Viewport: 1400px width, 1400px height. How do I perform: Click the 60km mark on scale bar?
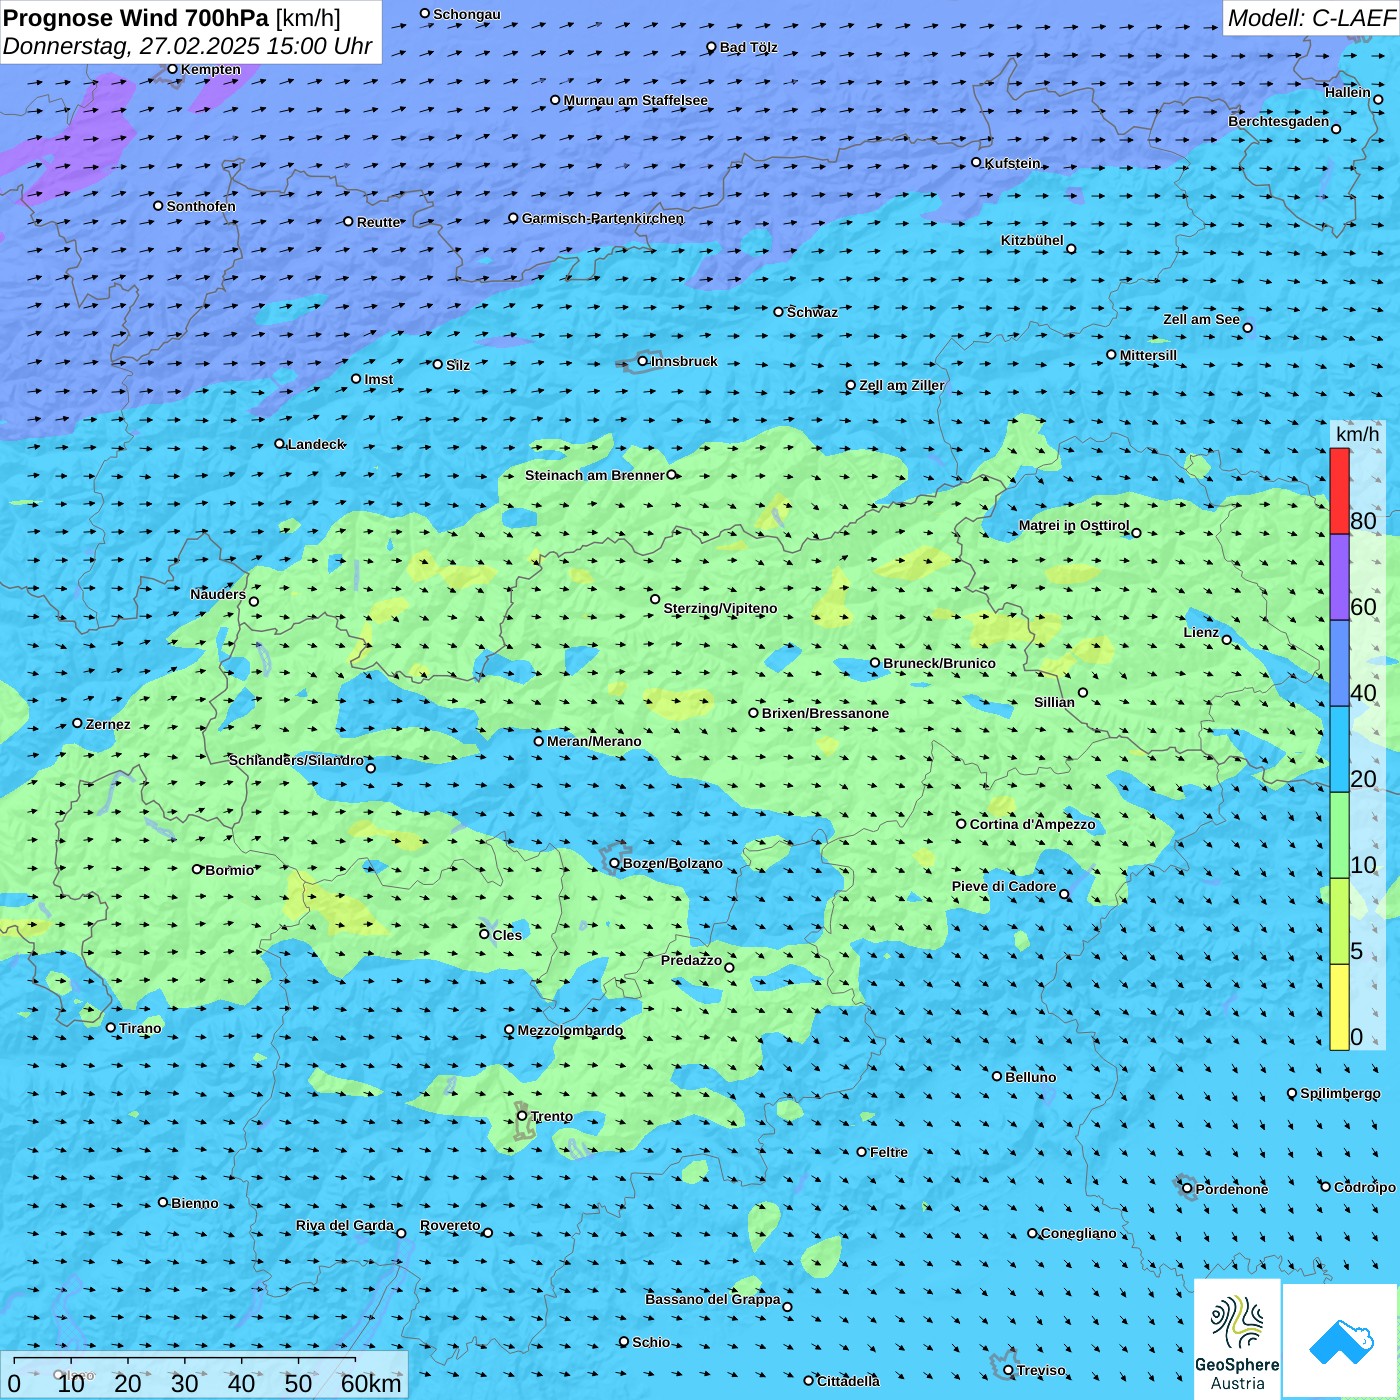pos(371,1383)
